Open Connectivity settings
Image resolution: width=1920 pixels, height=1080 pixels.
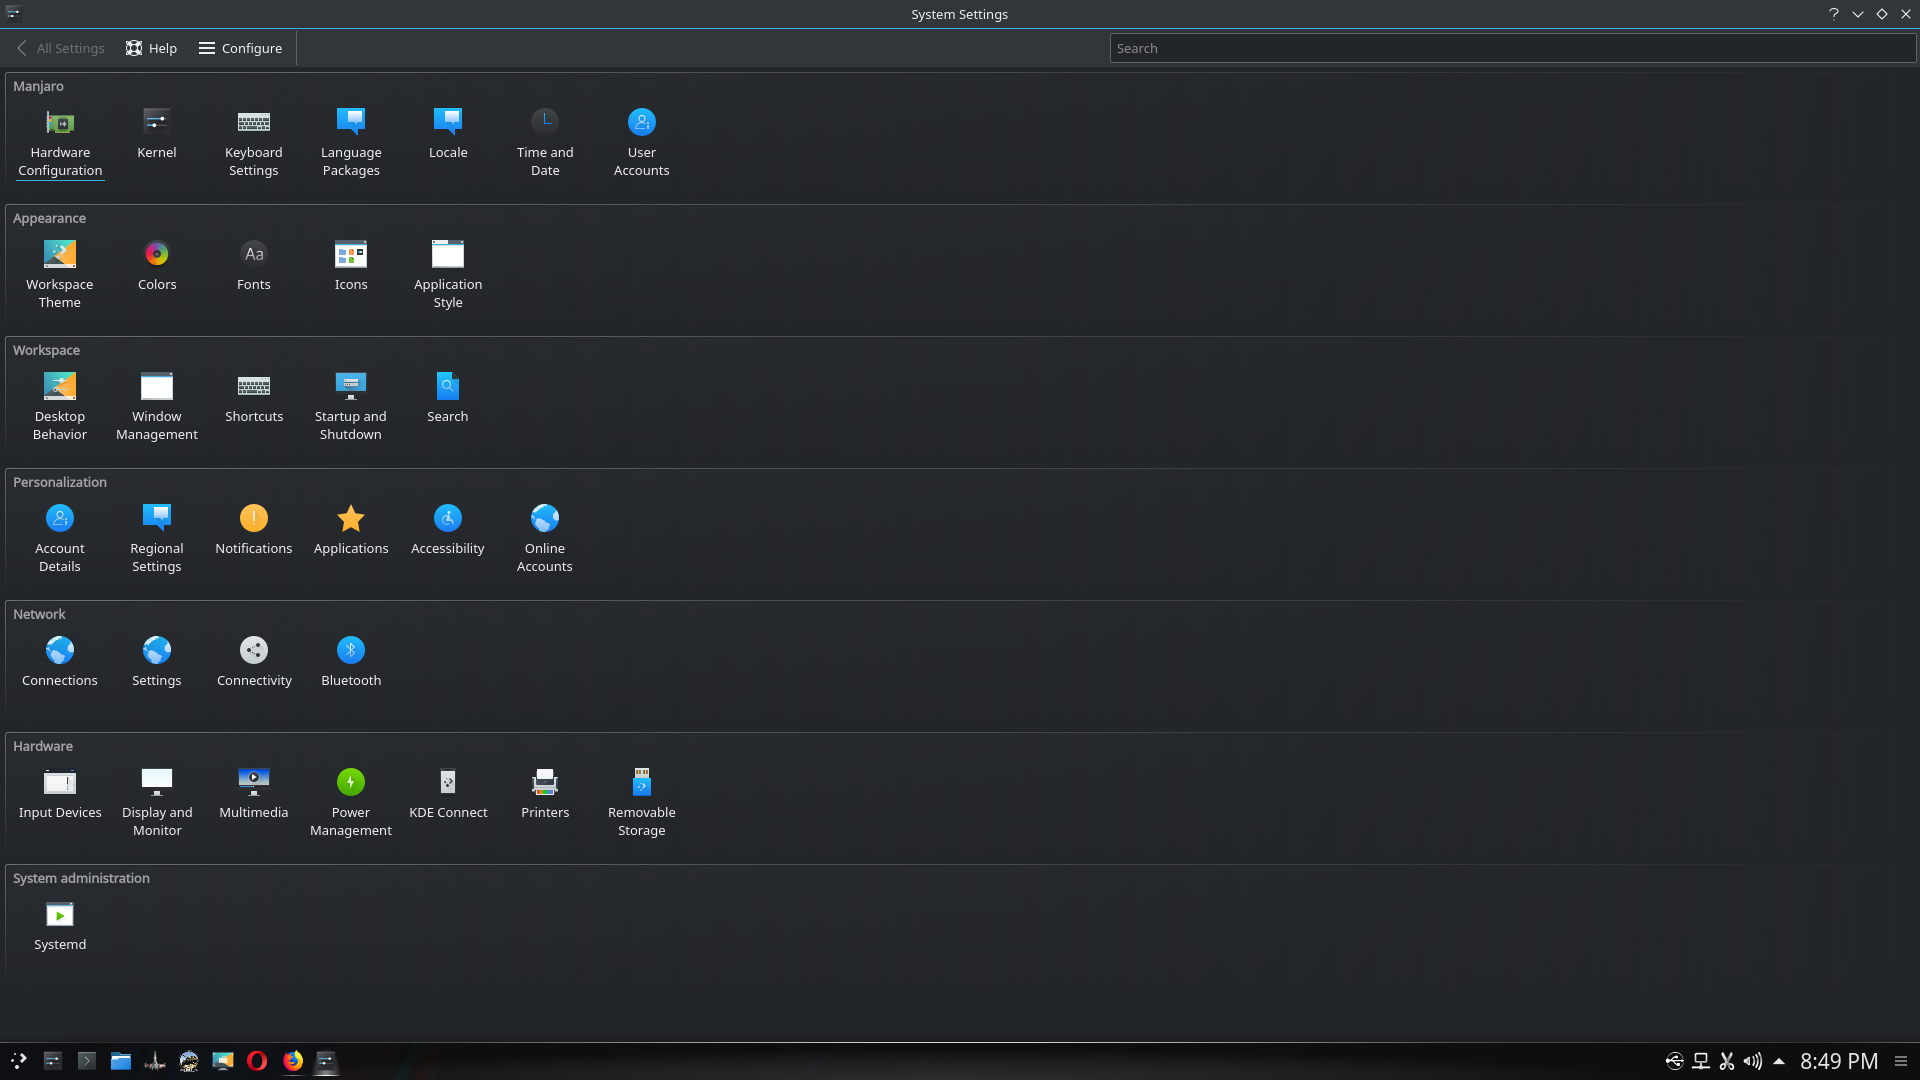[254, 661]
